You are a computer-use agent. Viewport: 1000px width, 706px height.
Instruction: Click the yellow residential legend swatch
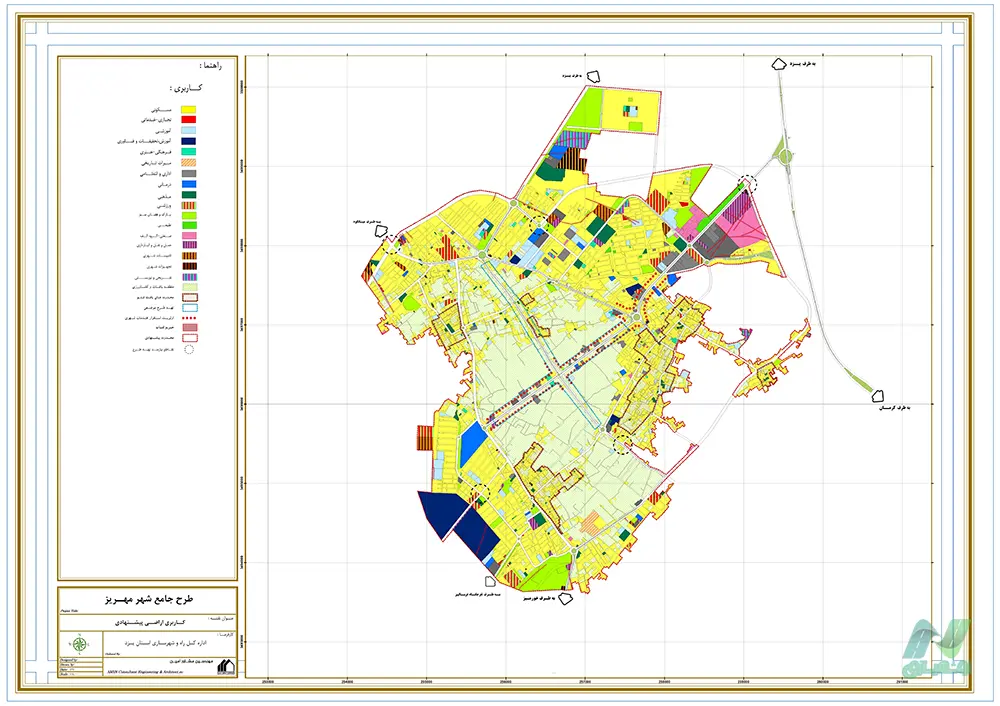pos(189,110)
